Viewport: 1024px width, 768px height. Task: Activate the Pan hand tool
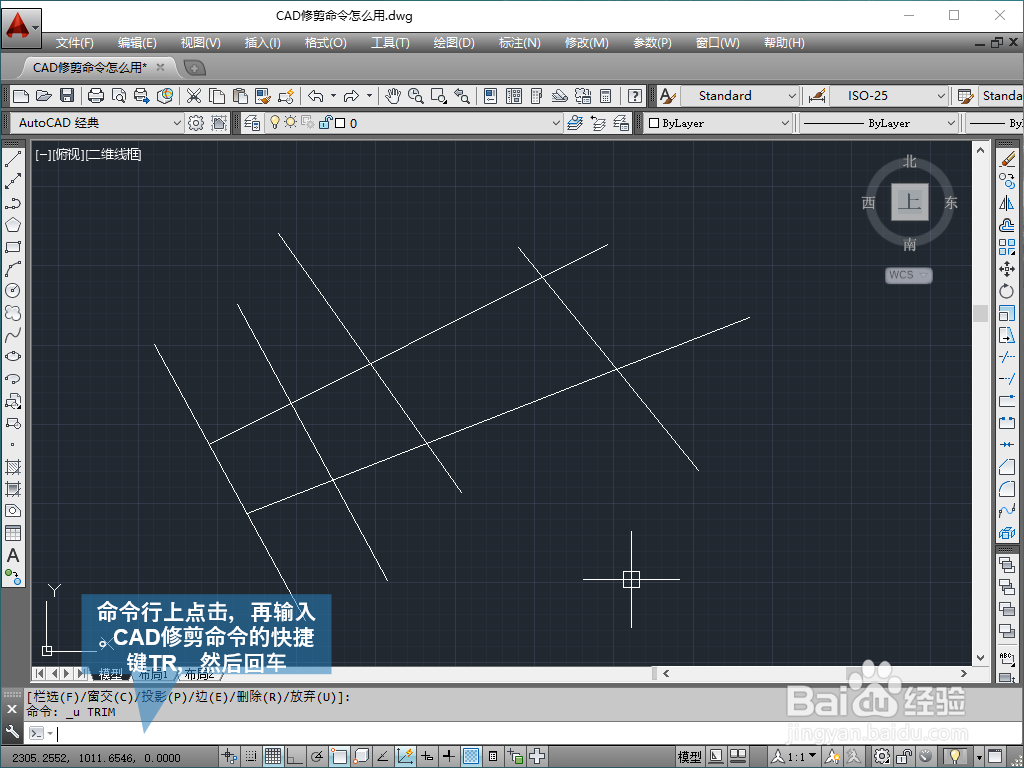[x=392, y=96]
